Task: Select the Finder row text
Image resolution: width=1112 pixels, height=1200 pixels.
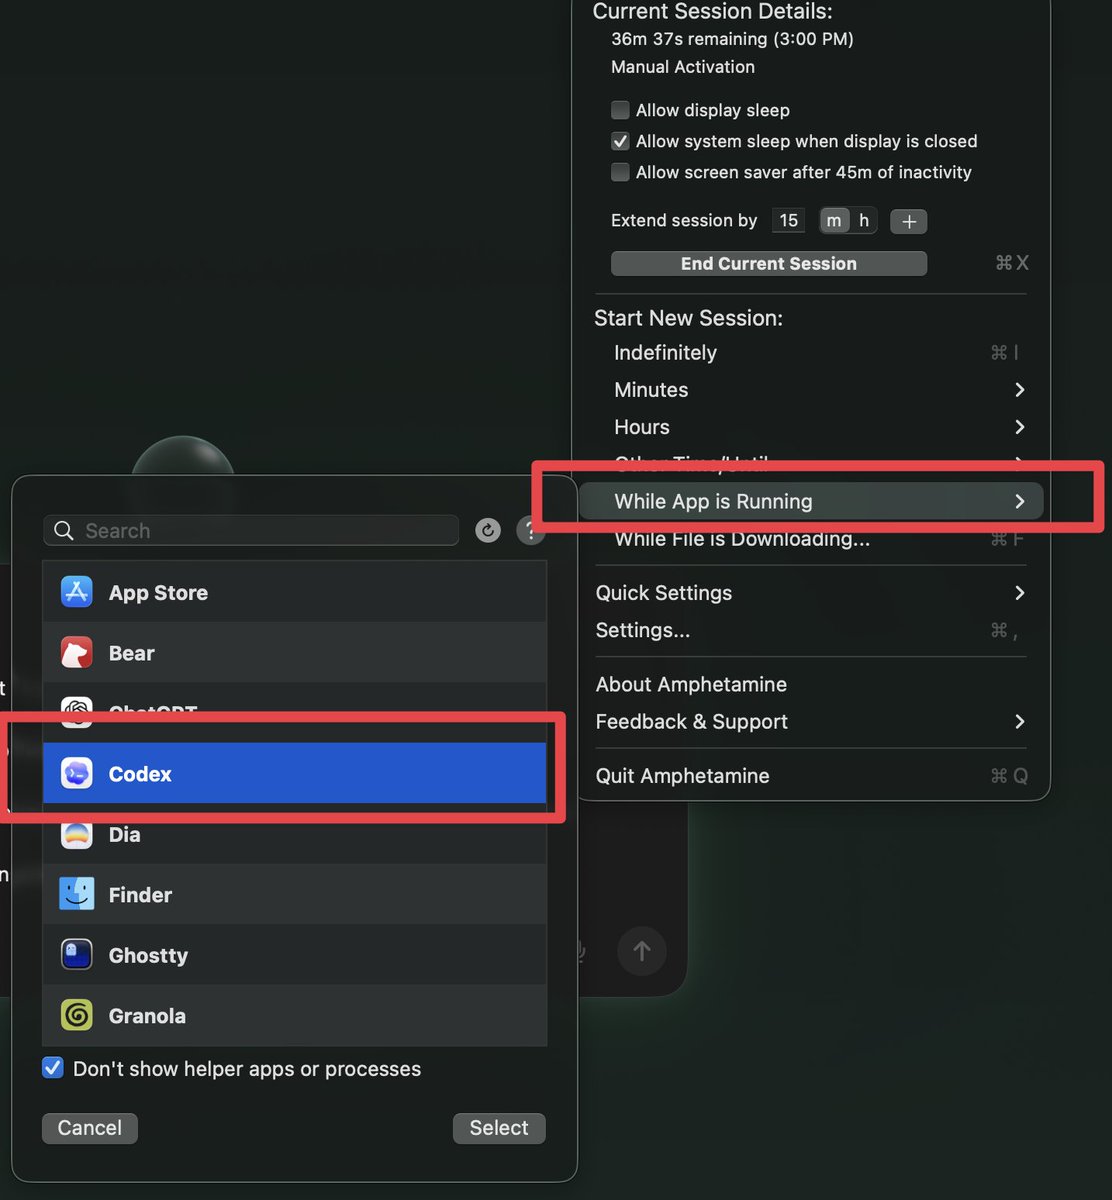Action: (x=140, y=895)
